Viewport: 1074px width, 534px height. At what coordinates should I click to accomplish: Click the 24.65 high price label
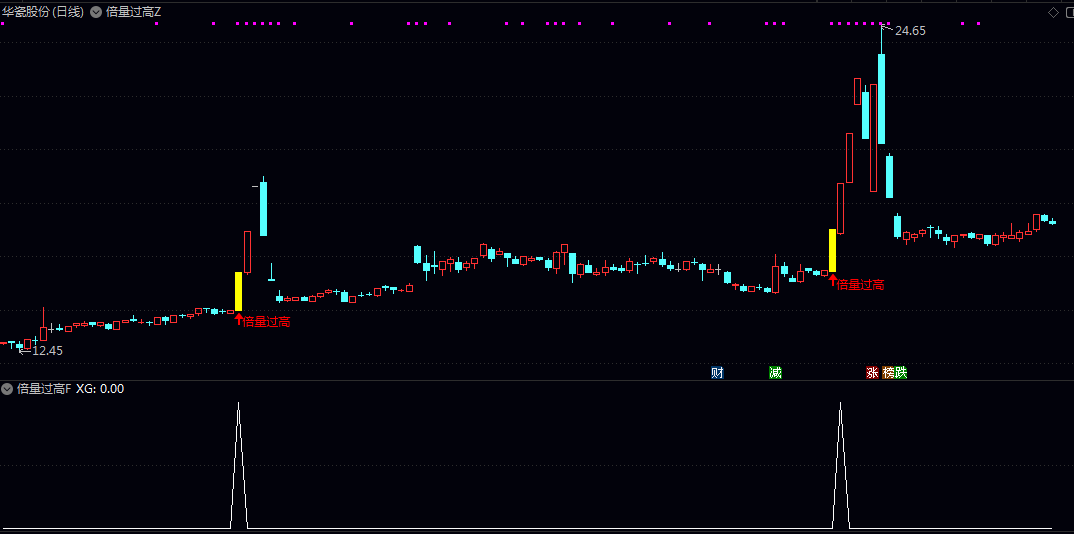click(x=910, y=30)
